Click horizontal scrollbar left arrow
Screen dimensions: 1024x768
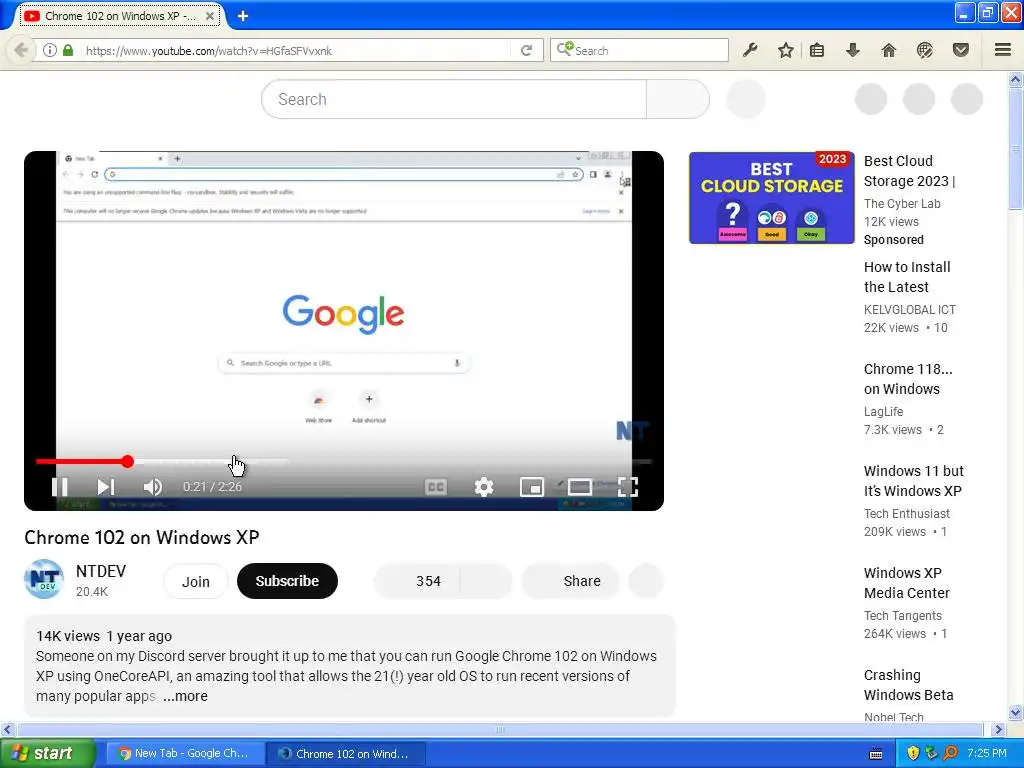(7, 729)
